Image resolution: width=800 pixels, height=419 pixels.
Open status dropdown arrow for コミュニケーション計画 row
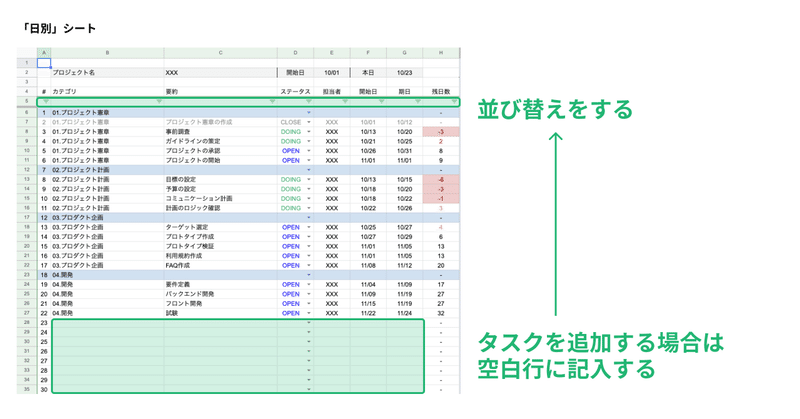tap(309, 199)
